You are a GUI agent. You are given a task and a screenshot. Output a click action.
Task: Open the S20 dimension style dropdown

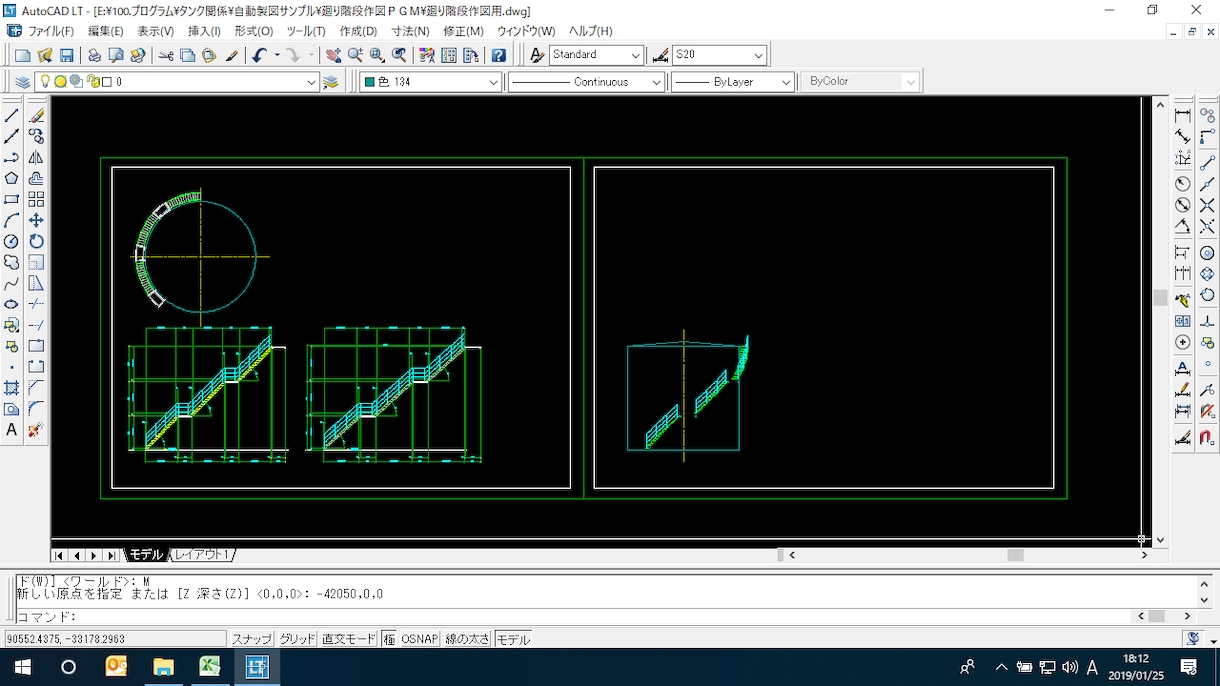719,55
